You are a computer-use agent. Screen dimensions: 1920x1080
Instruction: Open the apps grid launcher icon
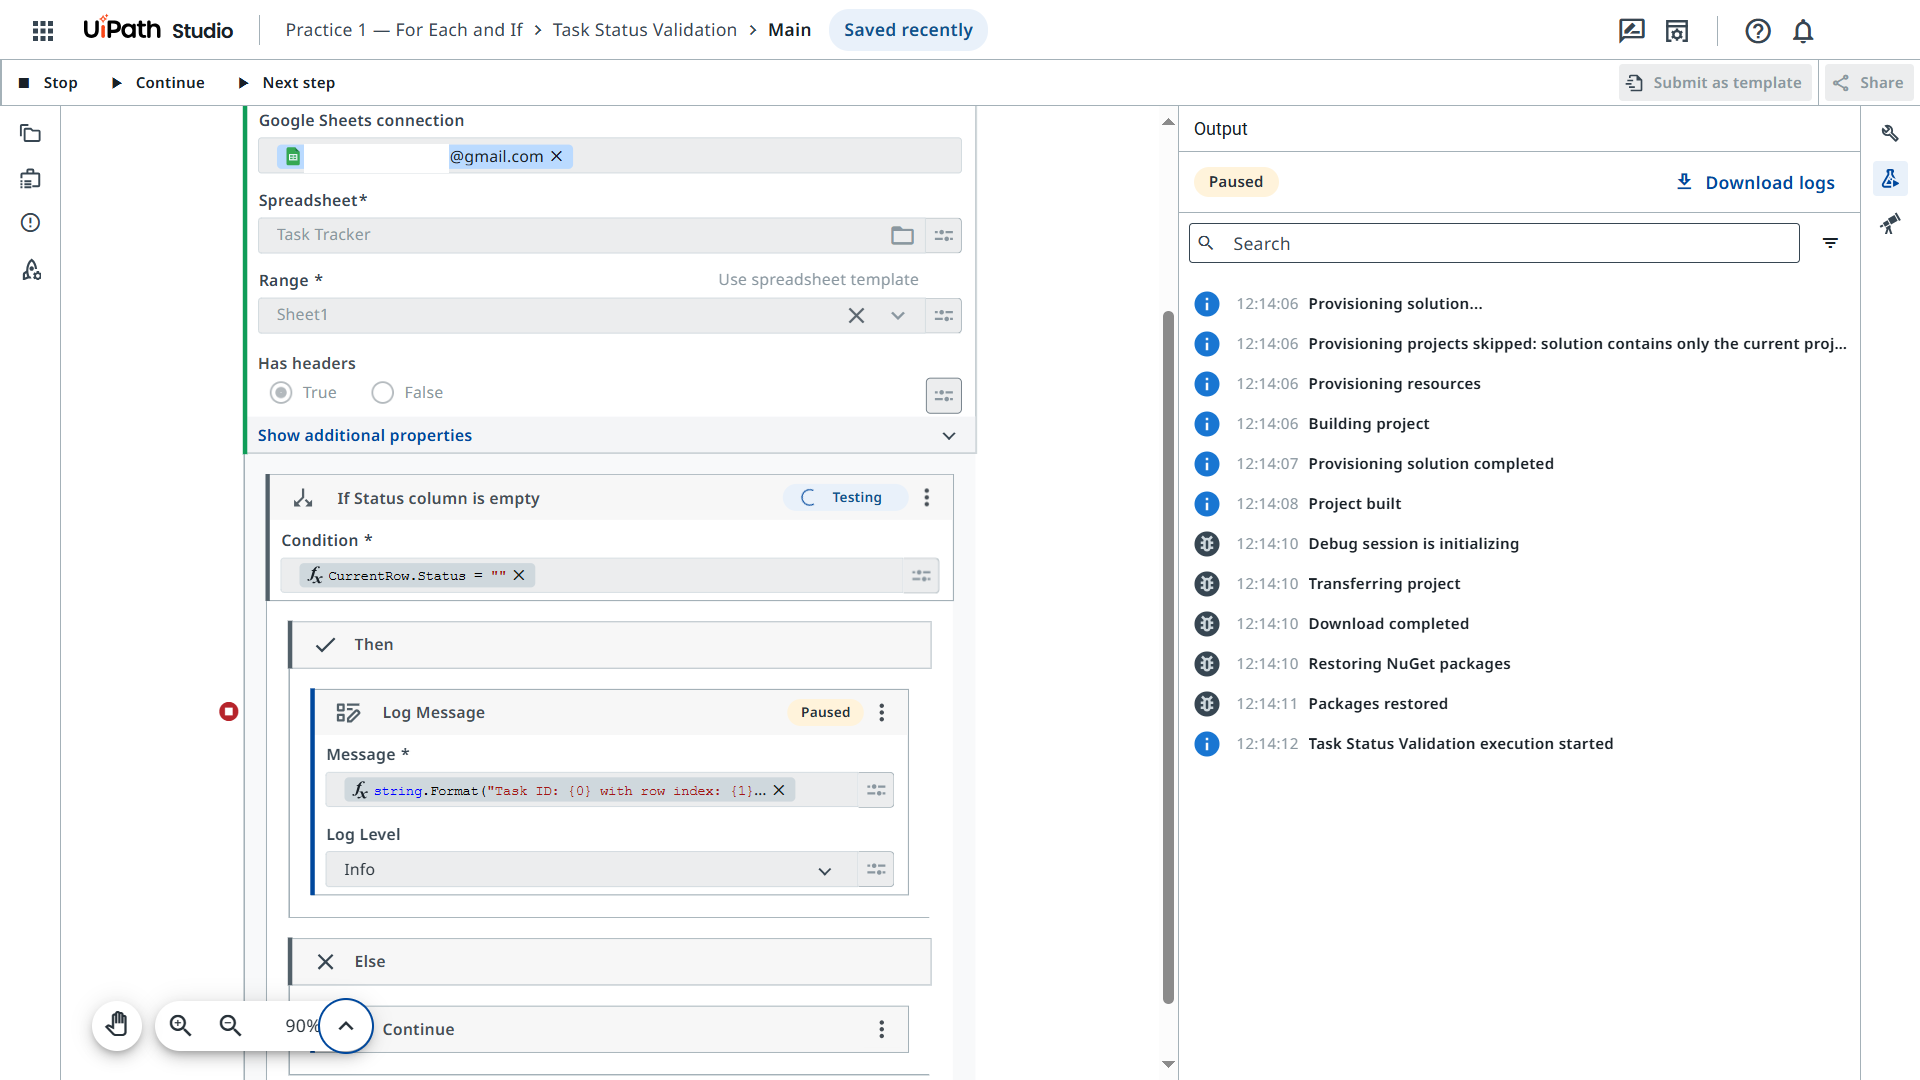(43, 30)
